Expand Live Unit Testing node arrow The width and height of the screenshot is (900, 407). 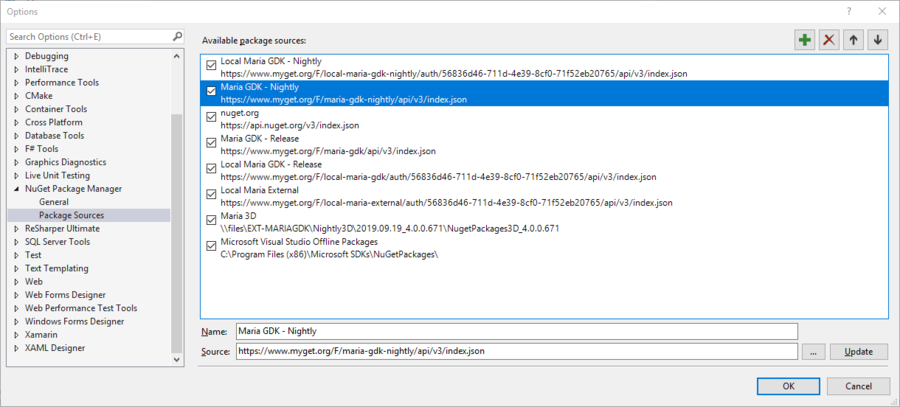pyautogui.click(x=16, y=176)
